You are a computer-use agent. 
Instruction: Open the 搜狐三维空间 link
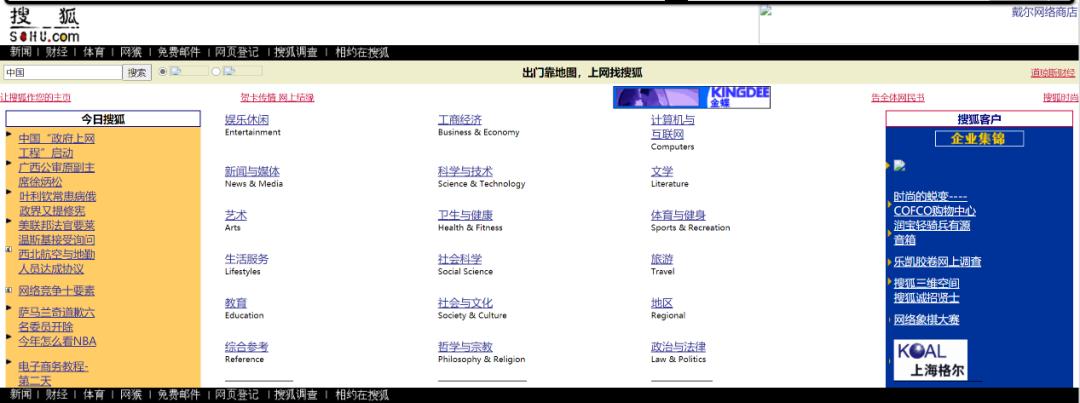926,283
